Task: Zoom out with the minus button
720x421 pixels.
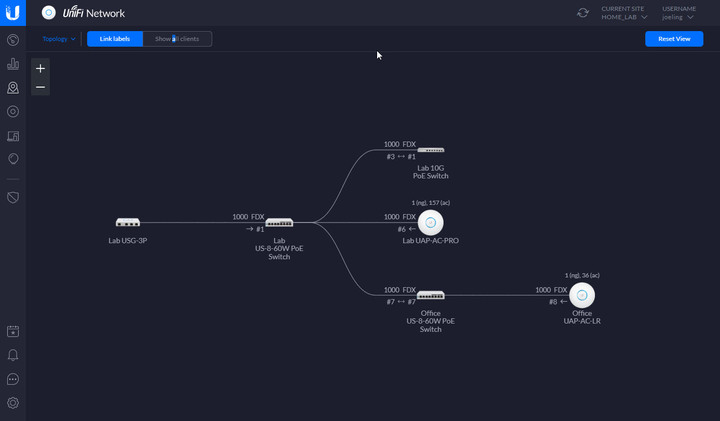Action: pyautogui.click(x=40, y=87)
